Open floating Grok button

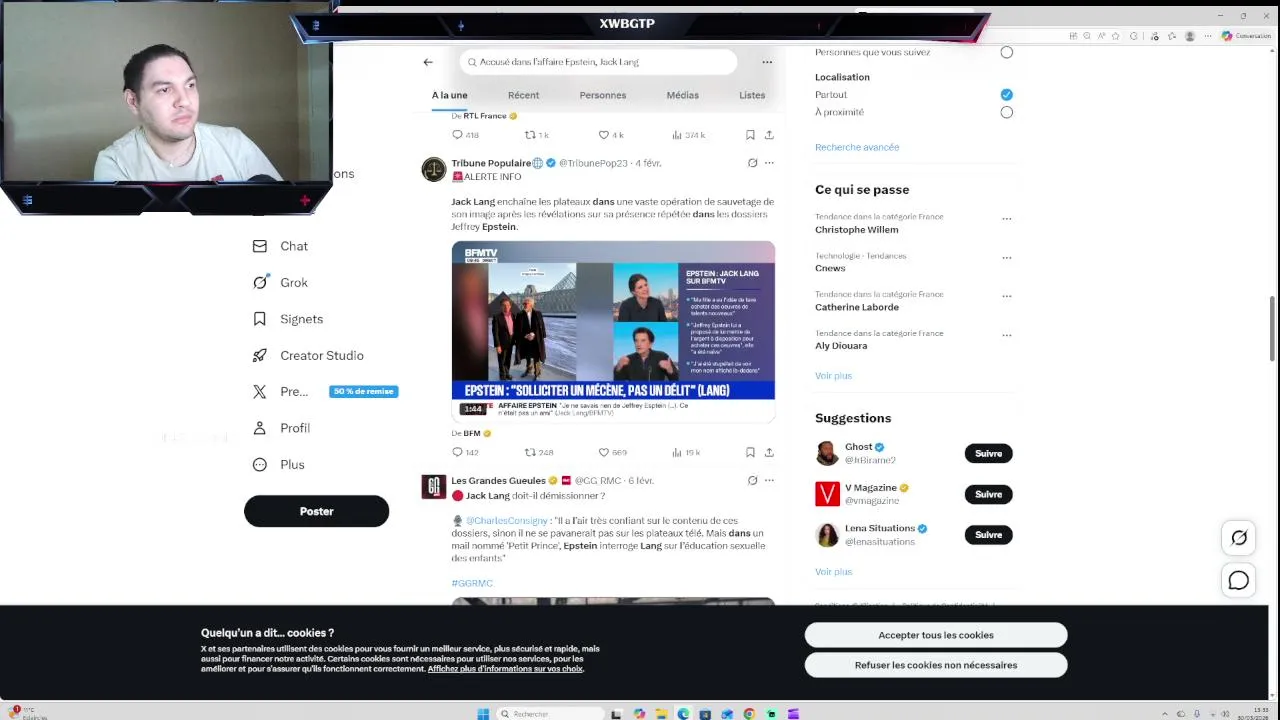(x=1238, y=538)
